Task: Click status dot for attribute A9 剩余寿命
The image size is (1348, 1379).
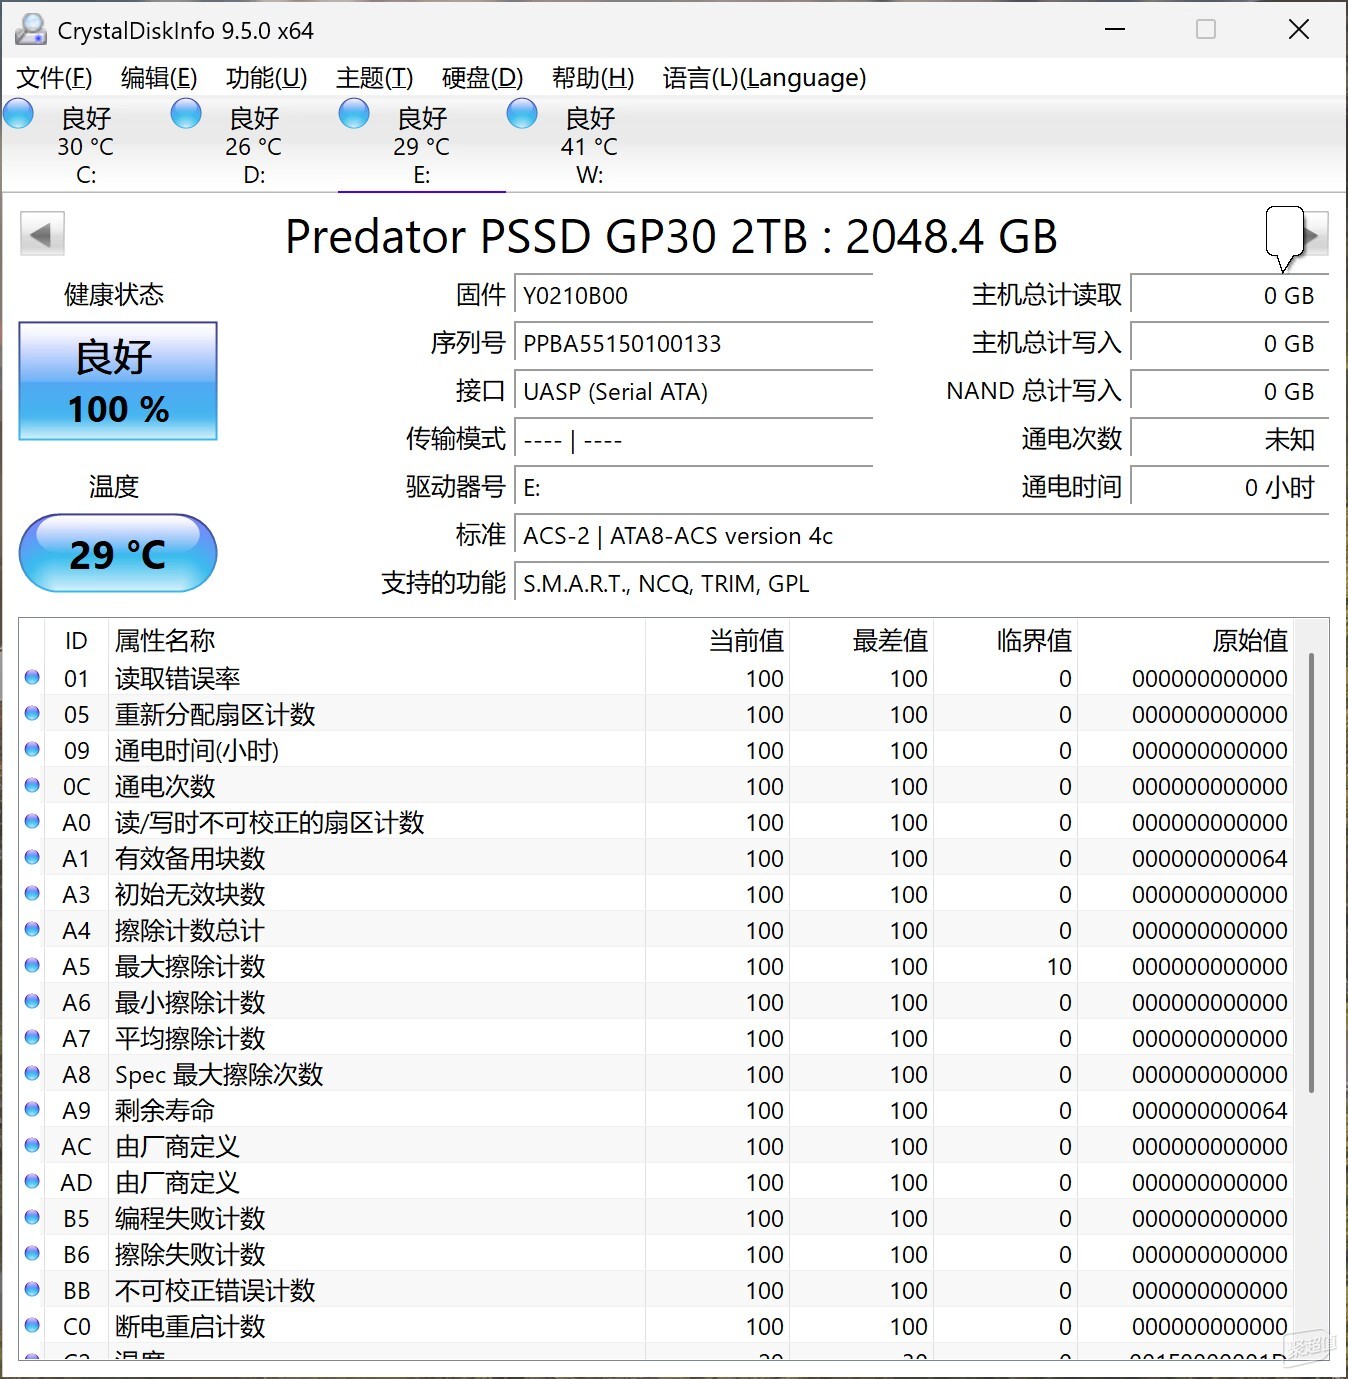Action: click(x=32, y=1110)
